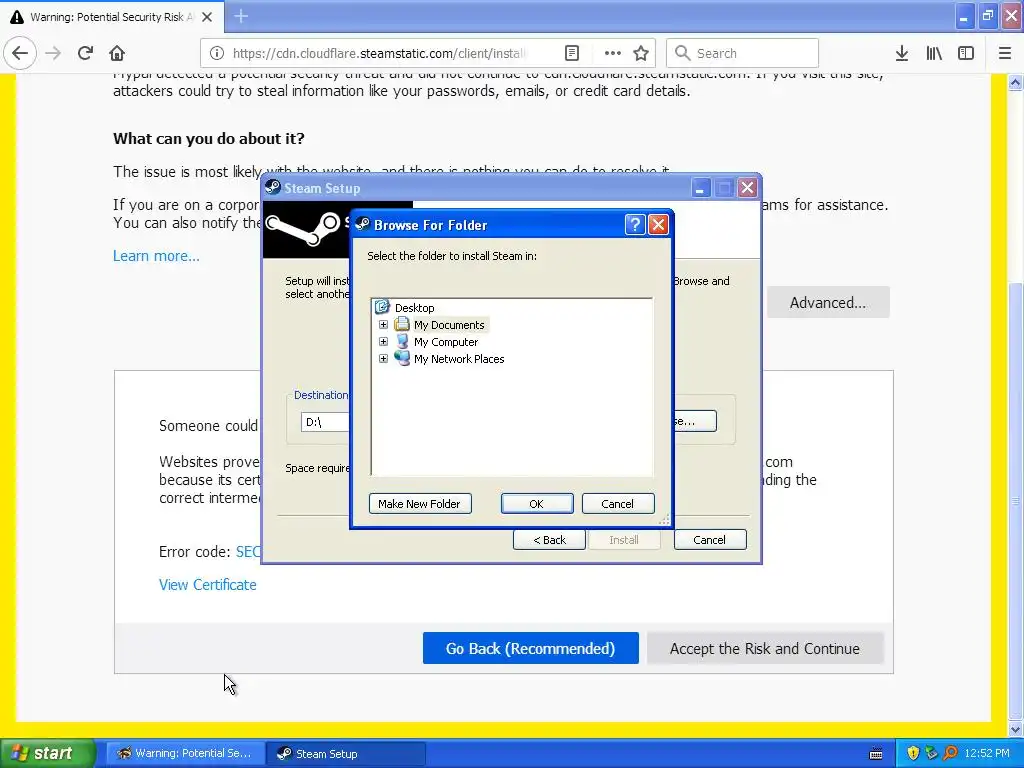Open the Firefox home page icon

pyautogui.click(x=117, y=53)
